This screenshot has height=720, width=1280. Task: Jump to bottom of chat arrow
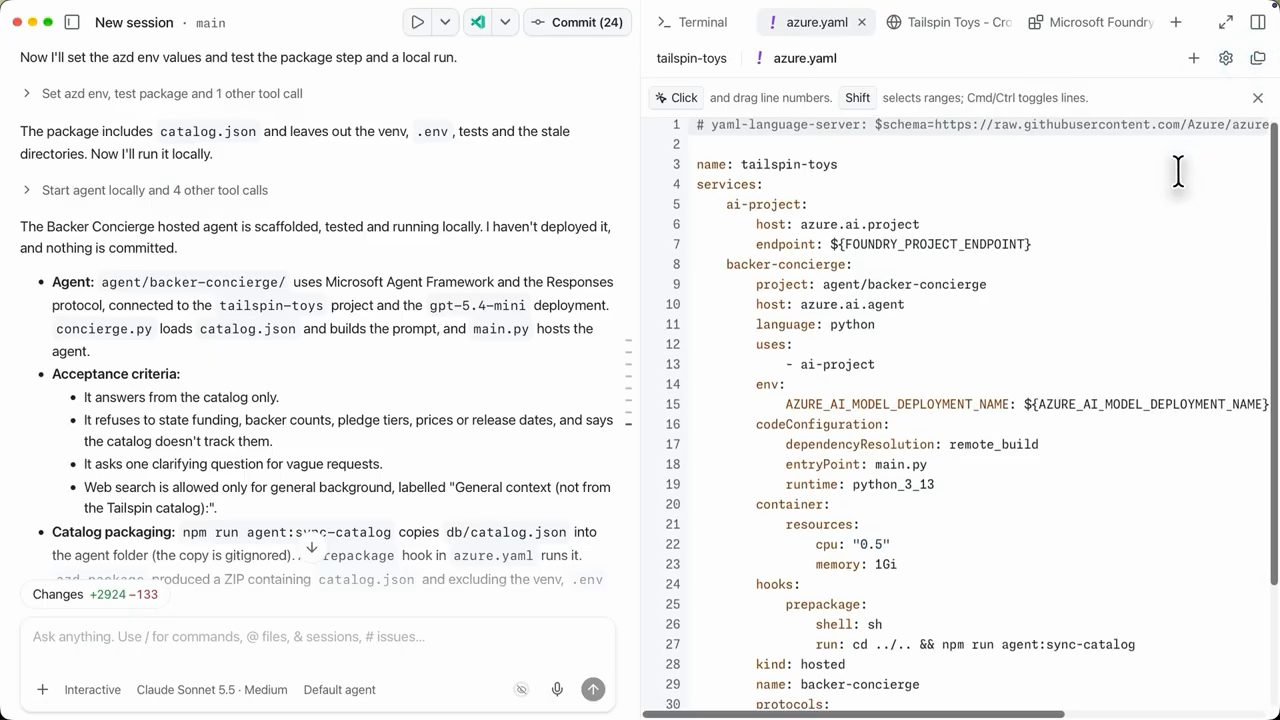(x=312, y=547)
